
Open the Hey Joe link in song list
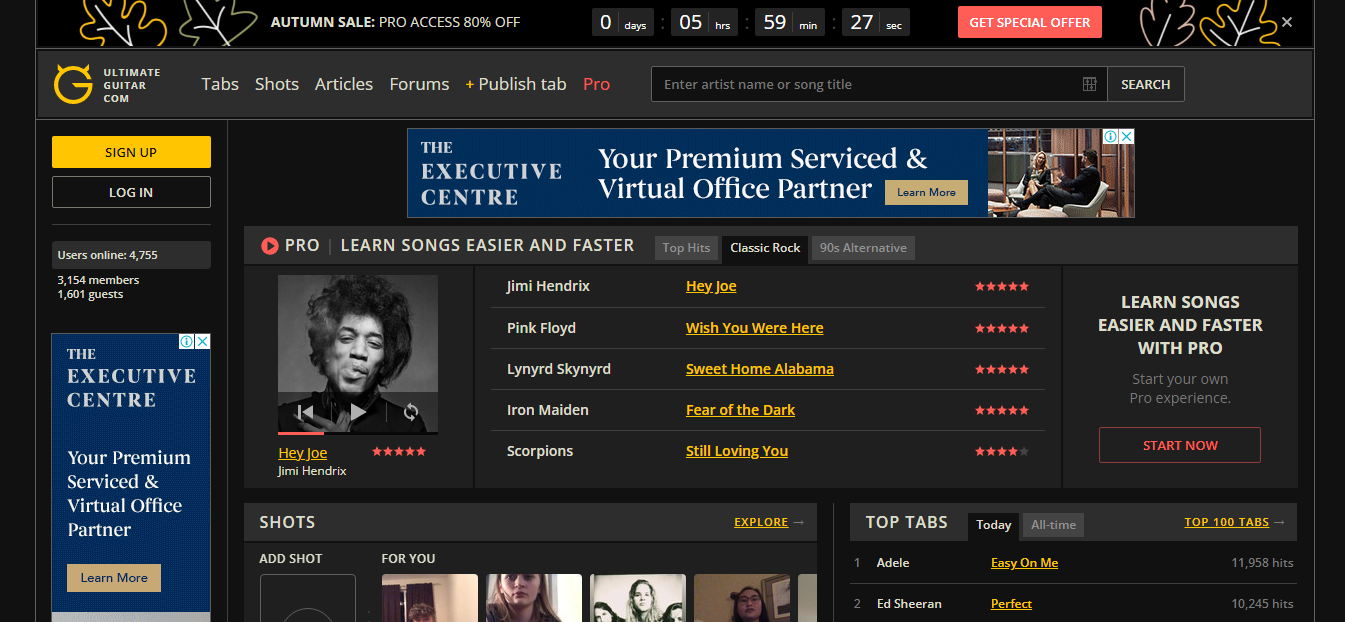pyautogui.click(x=711, y=286)
